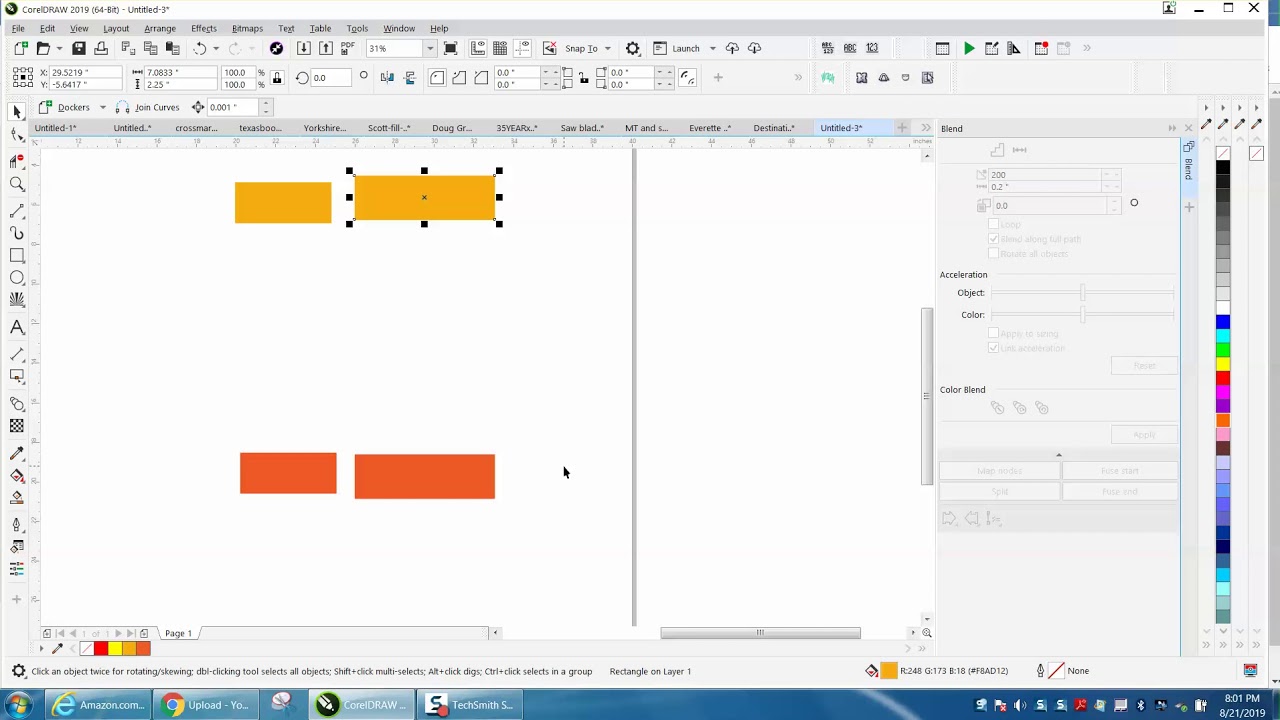This screenshot has width=1280, height=720.
Task: Click the Reset button in Blend docker
Action: click(1144, 366)
